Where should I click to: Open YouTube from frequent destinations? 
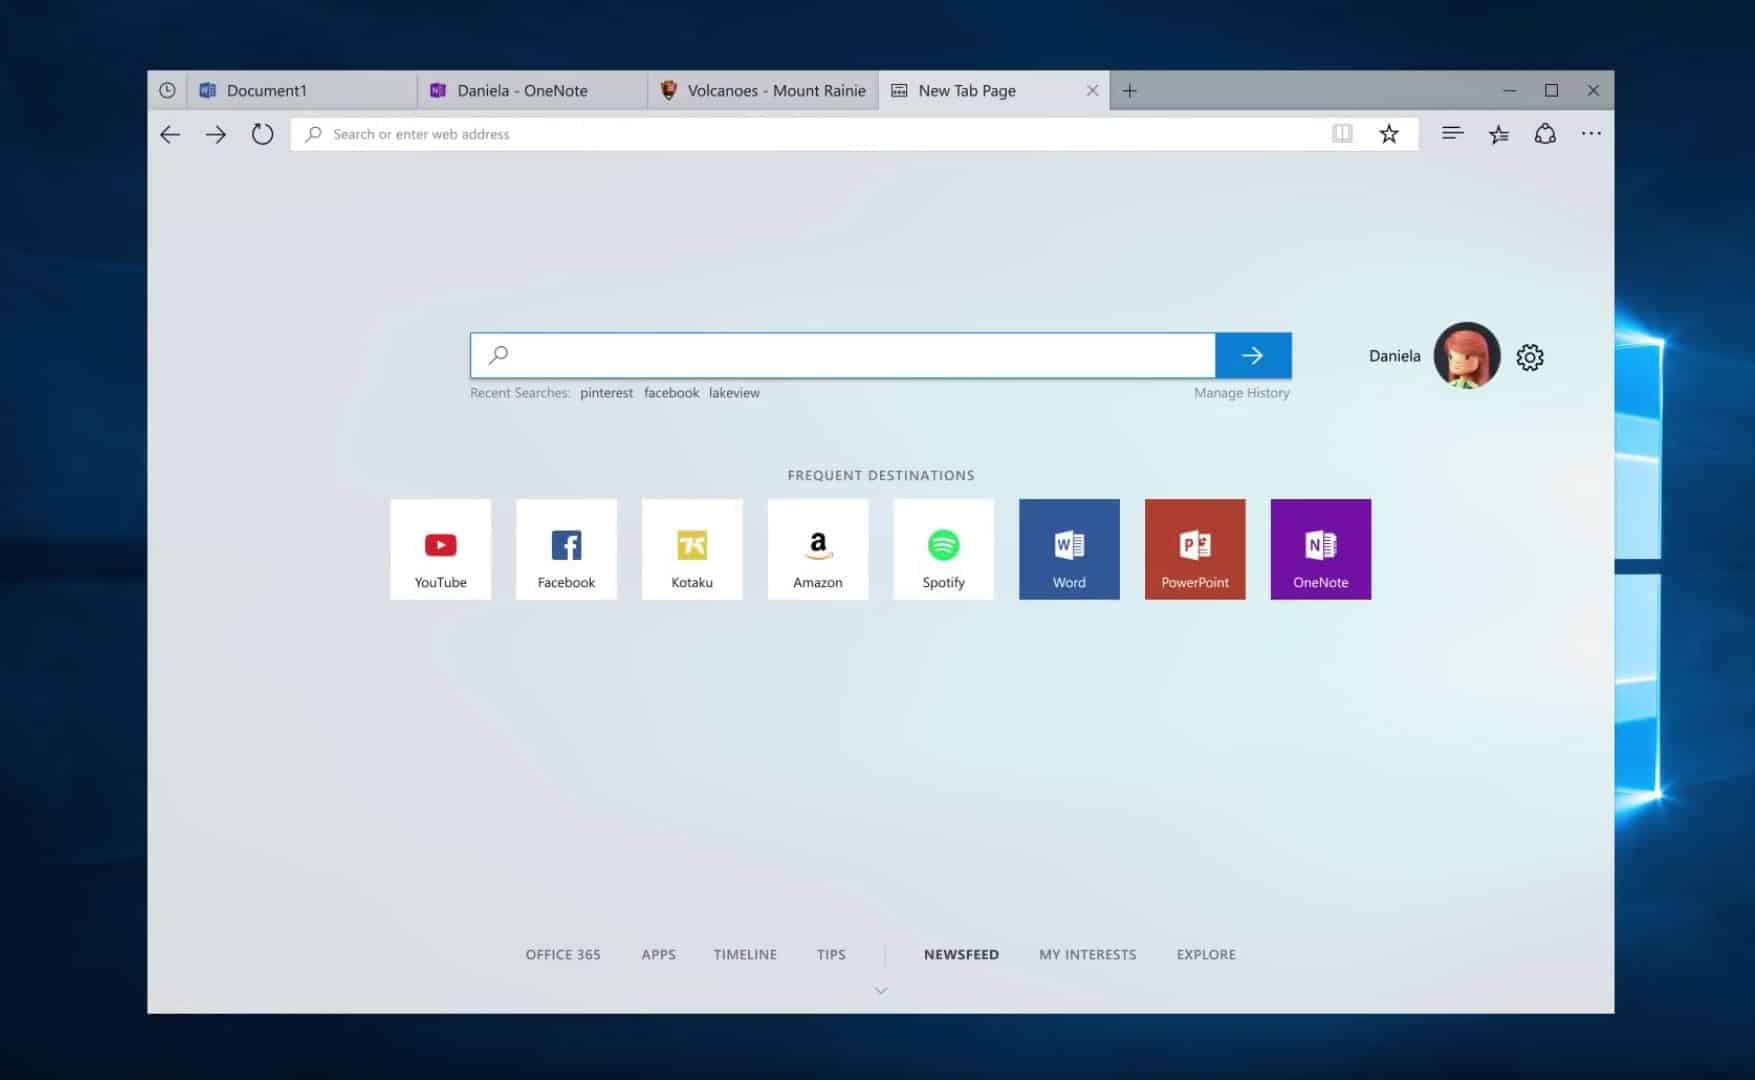point(440,549)
